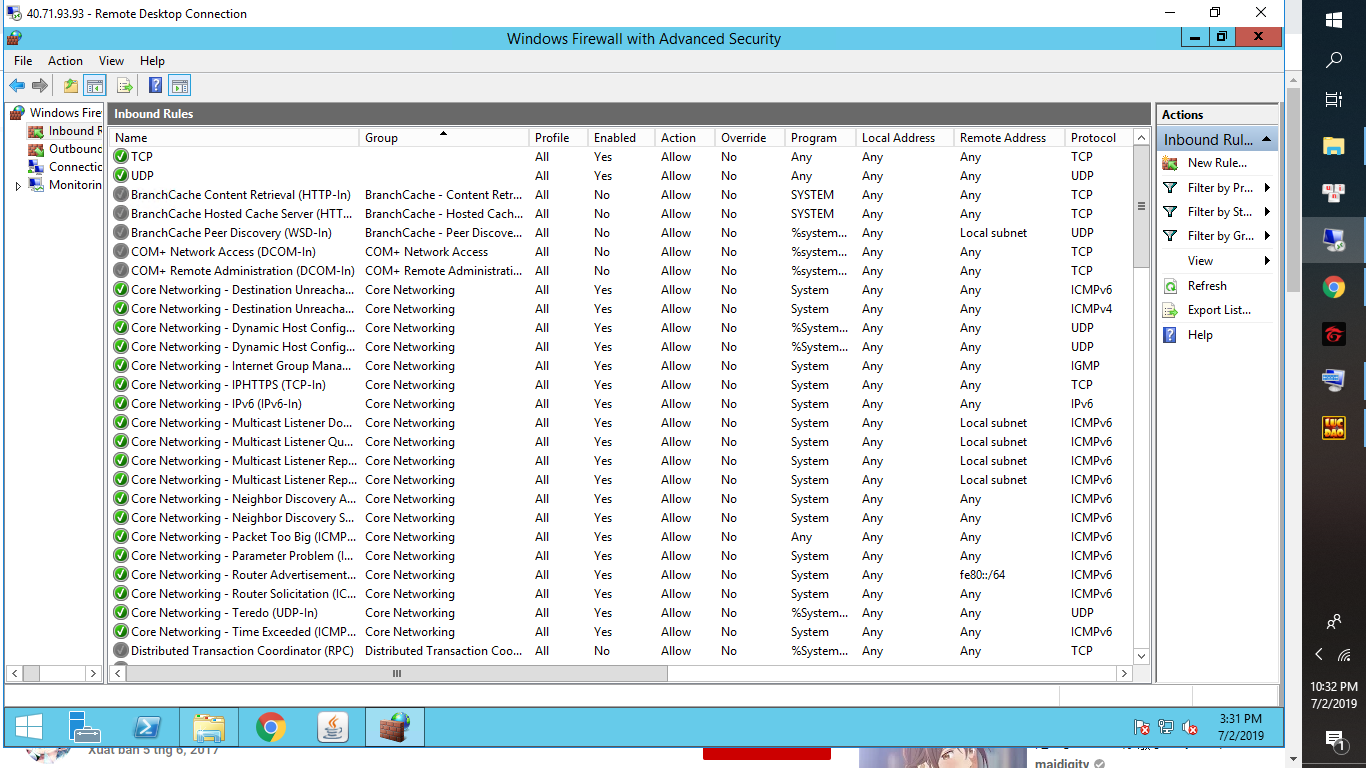Click the Up One Level folder icon
Viewport: 1366px width, 768px height.
click(70, 86)
